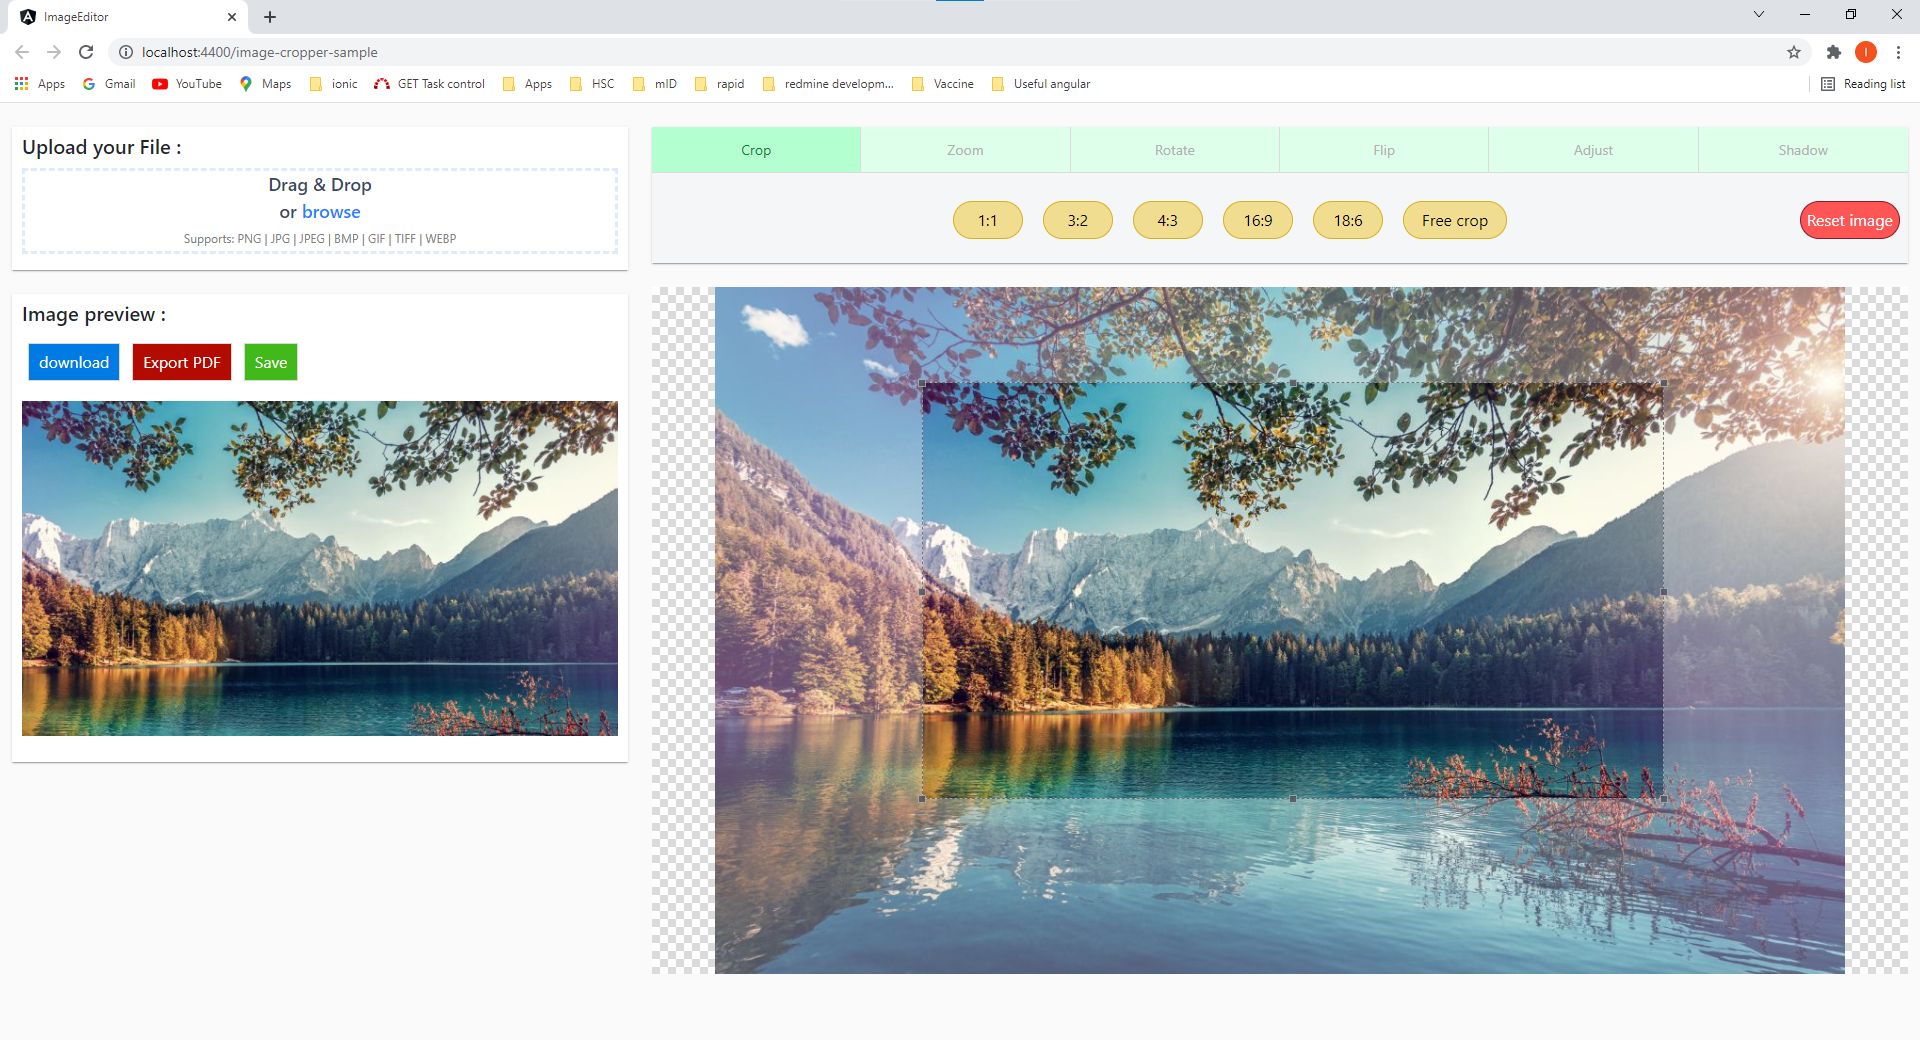Viewport: 1920px width, 1040px height.
Task: Click the cropped image preview thumbnail
Action: point(320,568)
